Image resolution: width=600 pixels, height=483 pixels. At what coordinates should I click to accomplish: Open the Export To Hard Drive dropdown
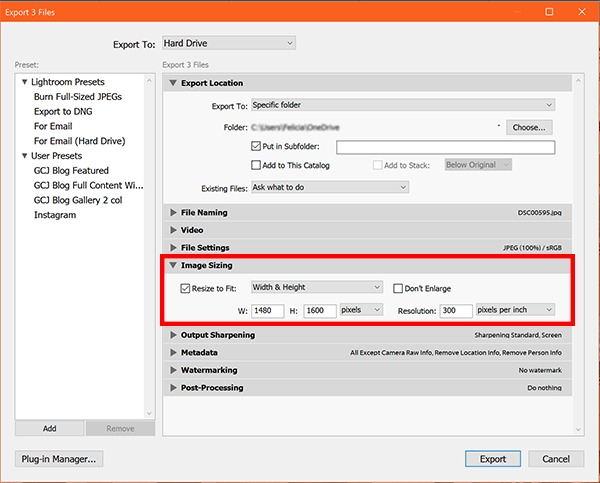[229, 43]
